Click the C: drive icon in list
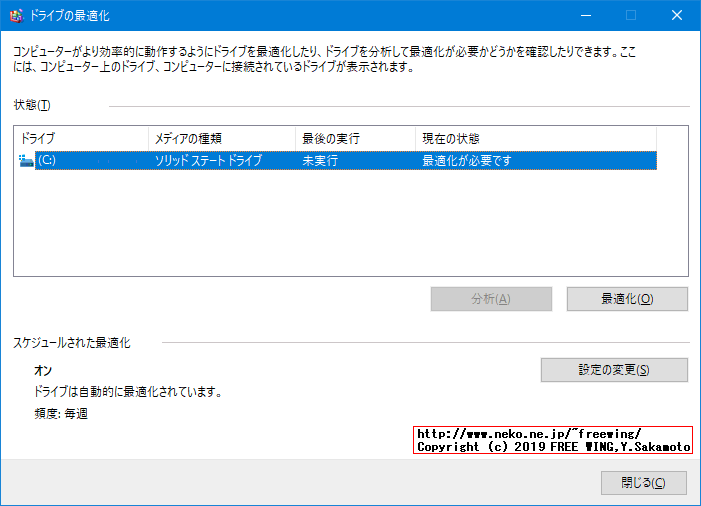This screenshot has height=506, width=701. pyautogui.click(x=26, y=160)
